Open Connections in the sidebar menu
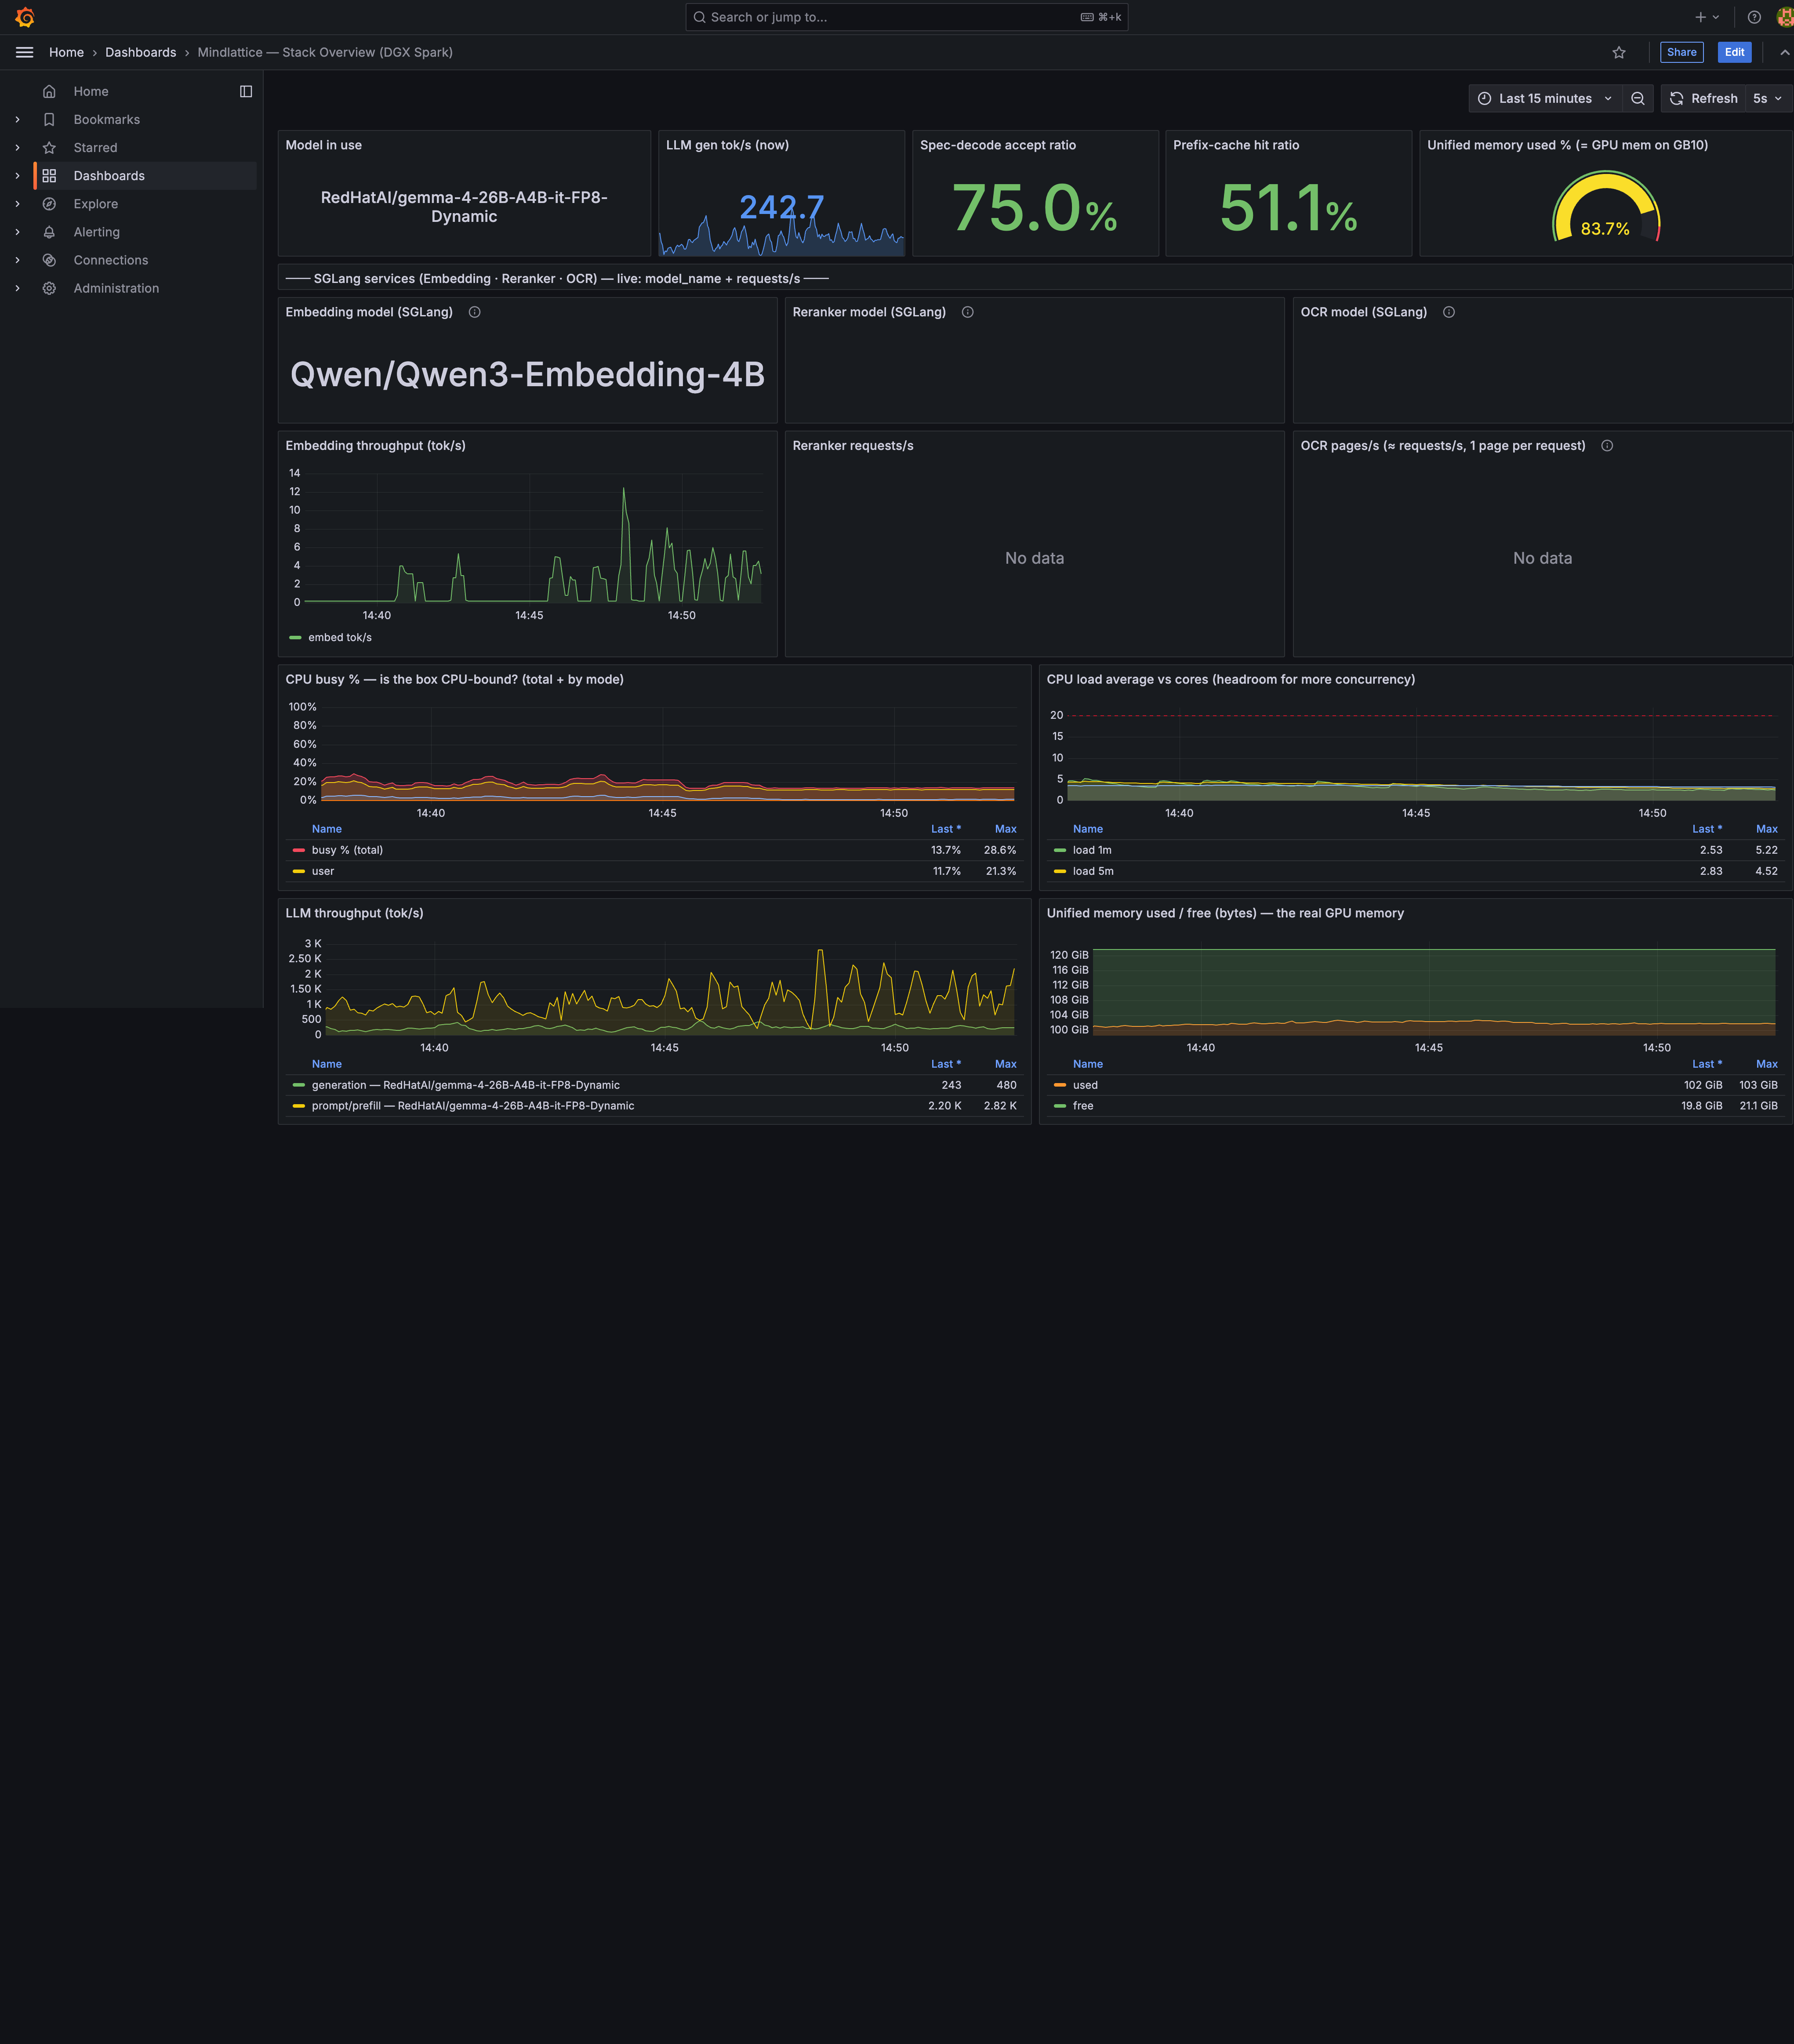 pos(111,260)
